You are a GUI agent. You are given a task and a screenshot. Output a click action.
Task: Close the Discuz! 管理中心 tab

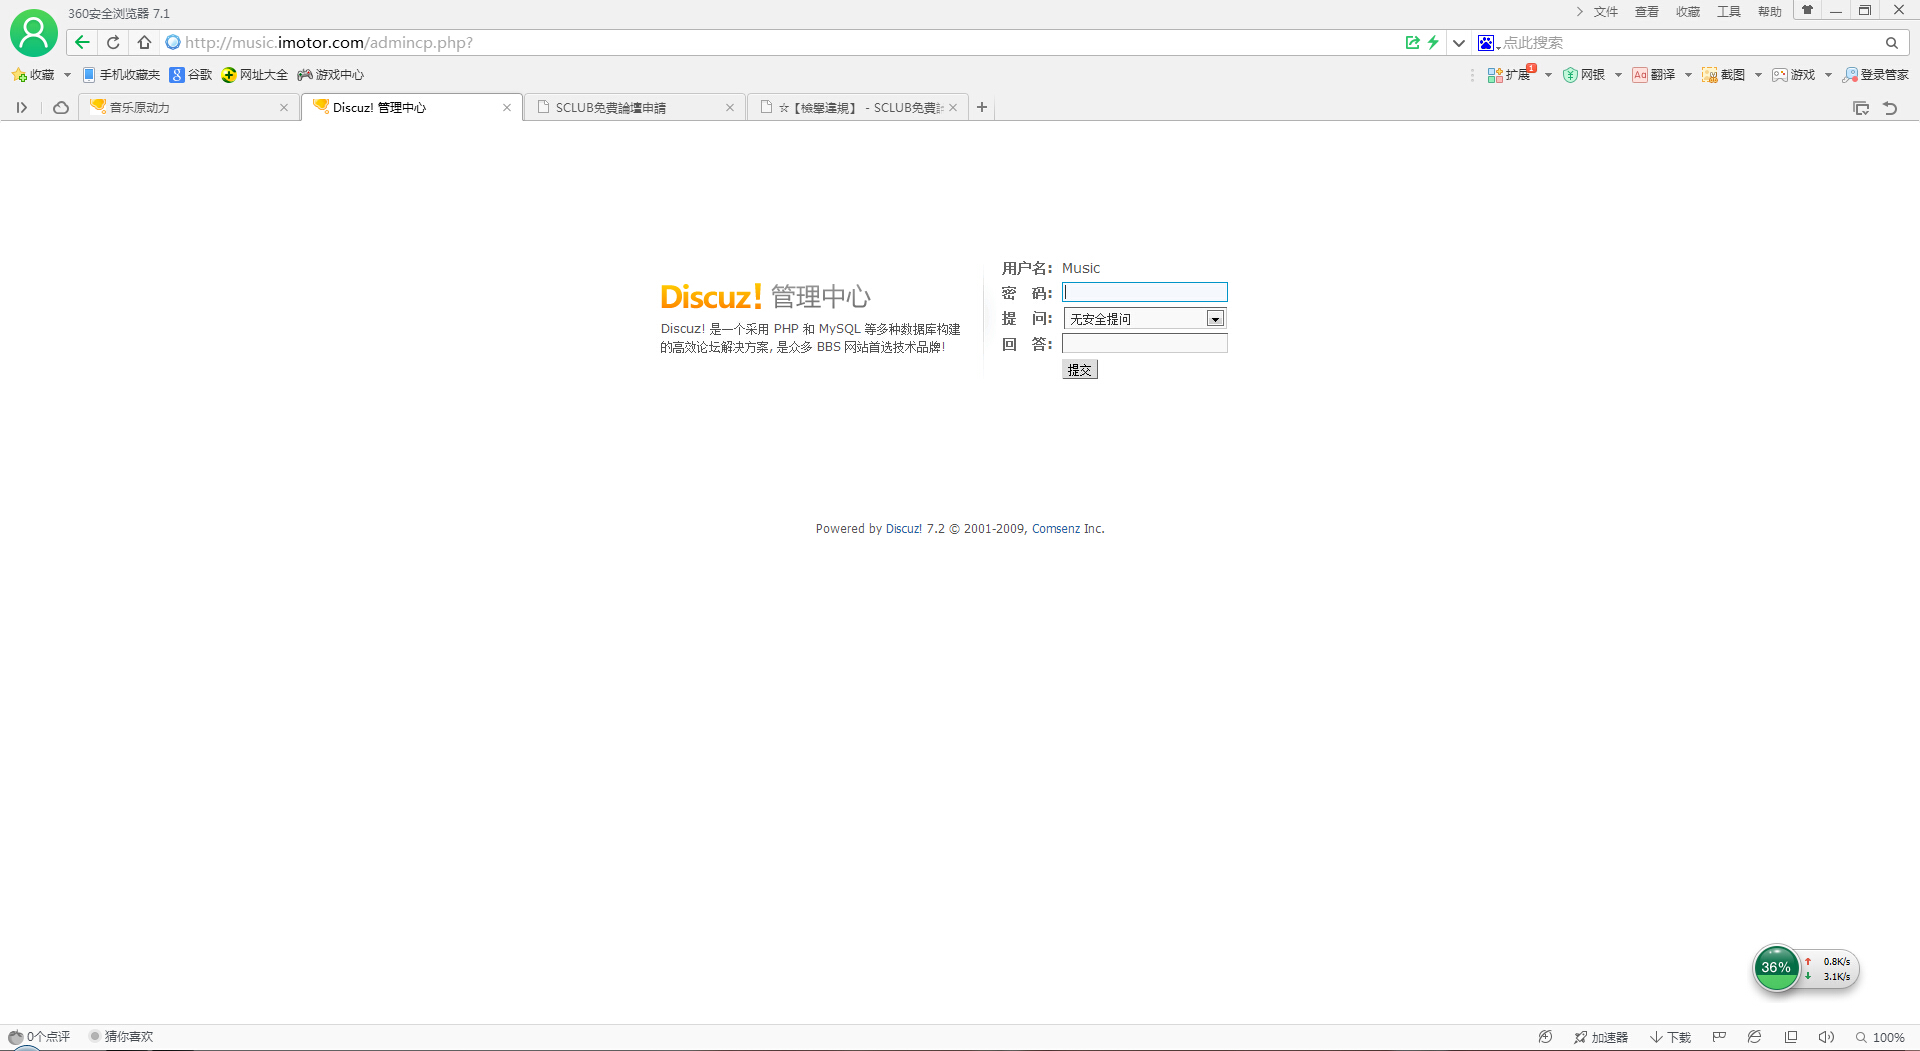507,108
